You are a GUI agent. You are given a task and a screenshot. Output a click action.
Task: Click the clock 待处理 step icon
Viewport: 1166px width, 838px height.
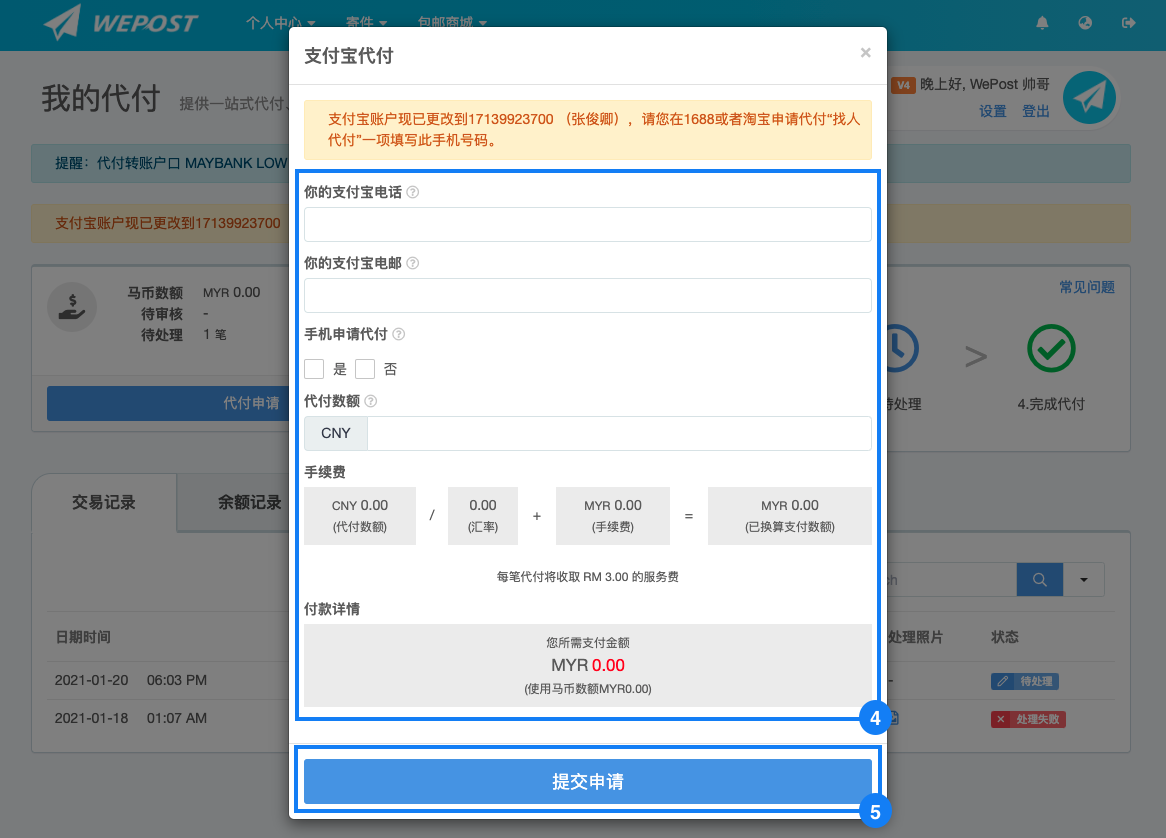pos(903,349)
